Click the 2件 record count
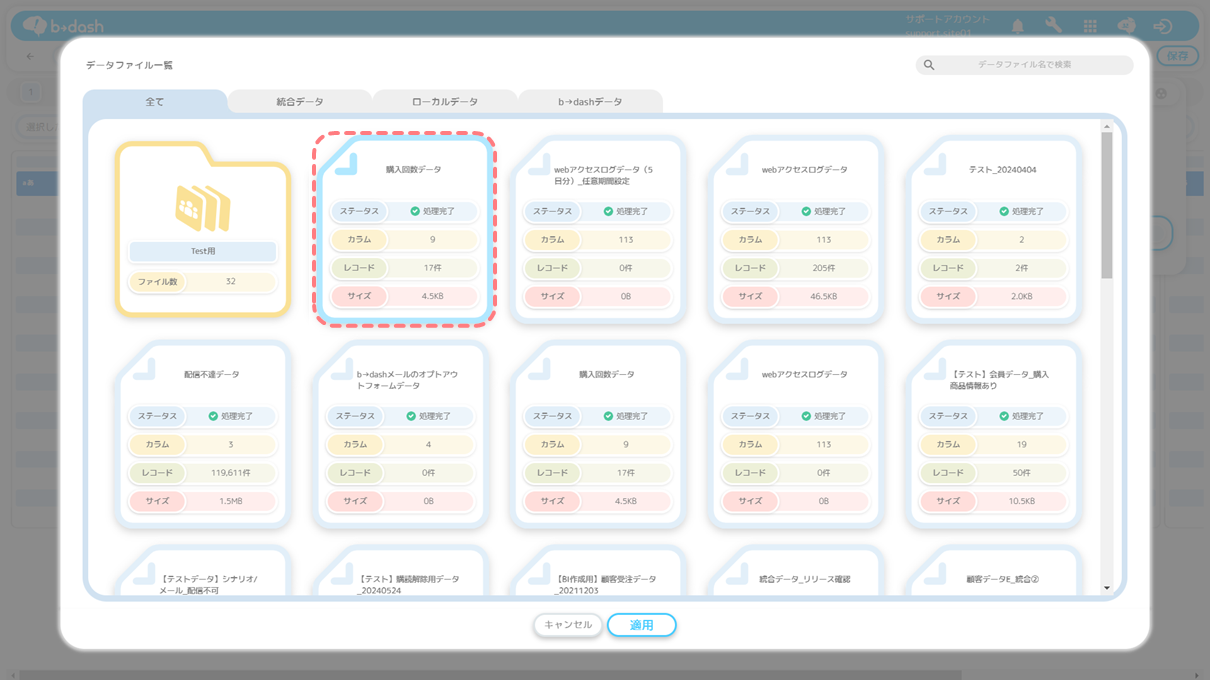 coord(1022,268)
